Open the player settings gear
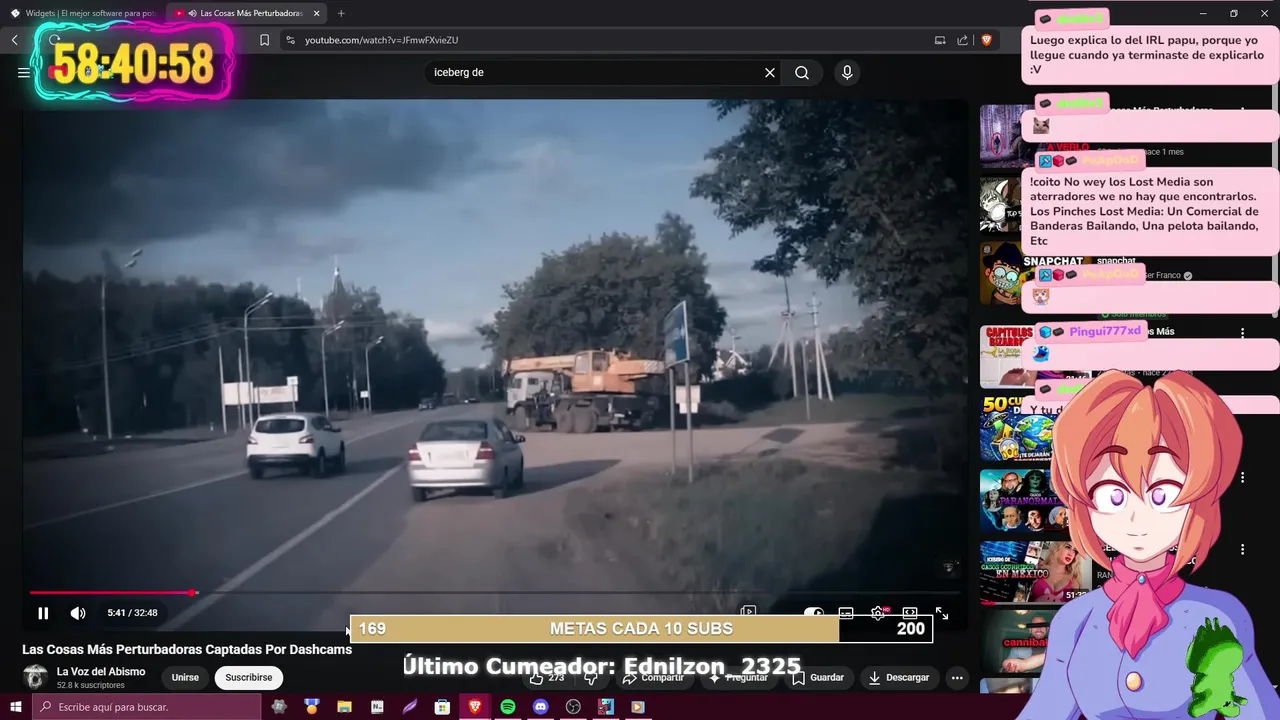The height and width of the screenshot is (720, 1280). pyautogui.click(x=878, y=613)
